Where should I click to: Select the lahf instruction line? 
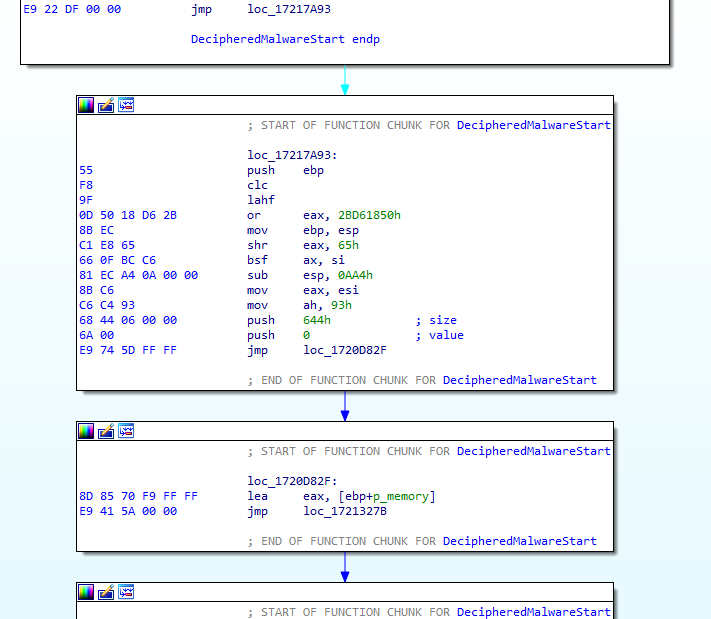[x=261, y=200]
